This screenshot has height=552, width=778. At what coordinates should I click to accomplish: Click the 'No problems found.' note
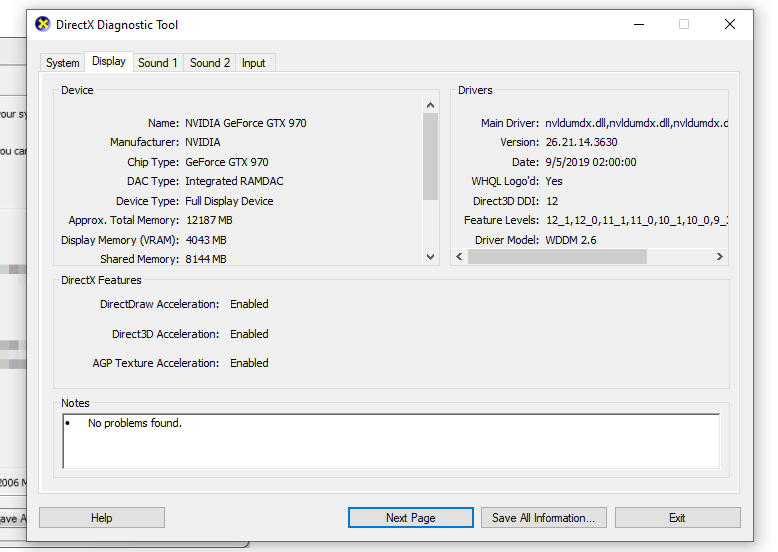135,423
